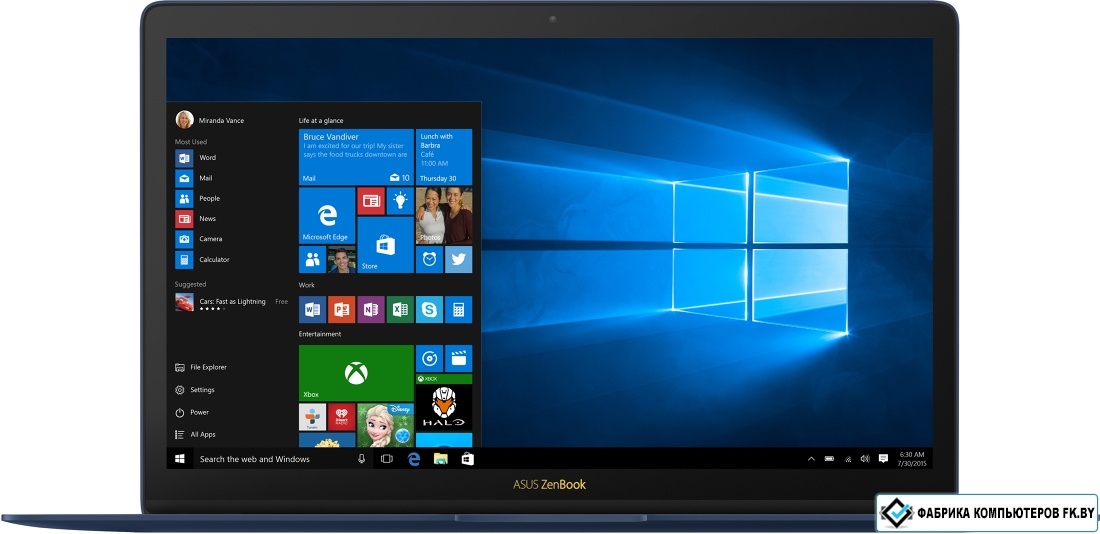The height and width of the screenshot is (534, 1100).
Task: Open the Mail live tile from Bruce Vandiver
Action: click(x=356, y=156)
